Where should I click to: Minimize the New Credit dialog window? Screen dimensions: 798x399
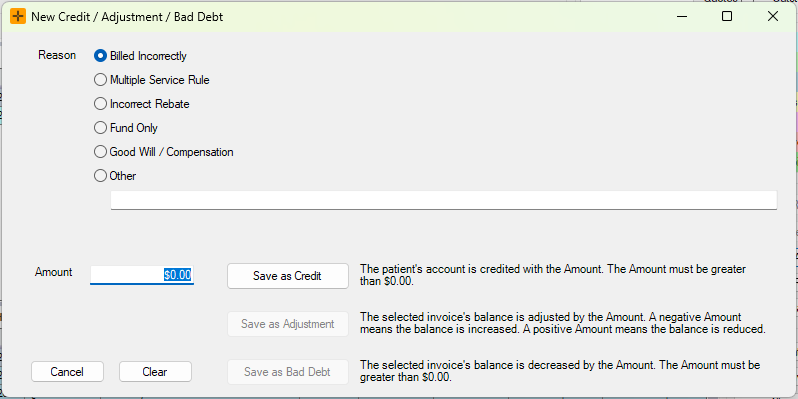point(682,16)
